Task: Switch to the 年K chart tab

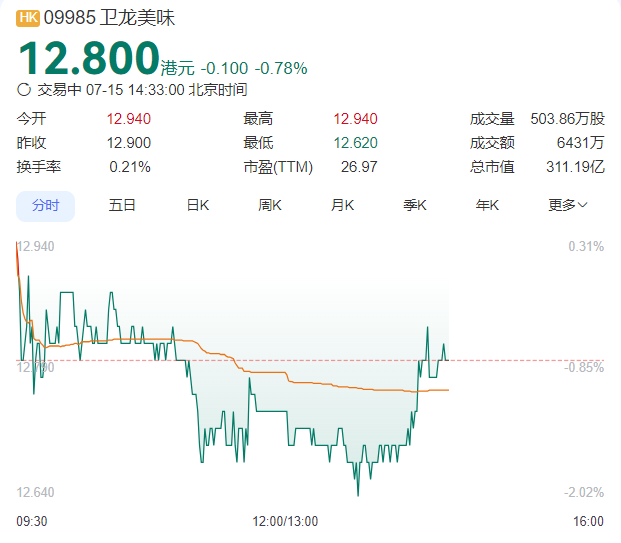Action: 487,206
